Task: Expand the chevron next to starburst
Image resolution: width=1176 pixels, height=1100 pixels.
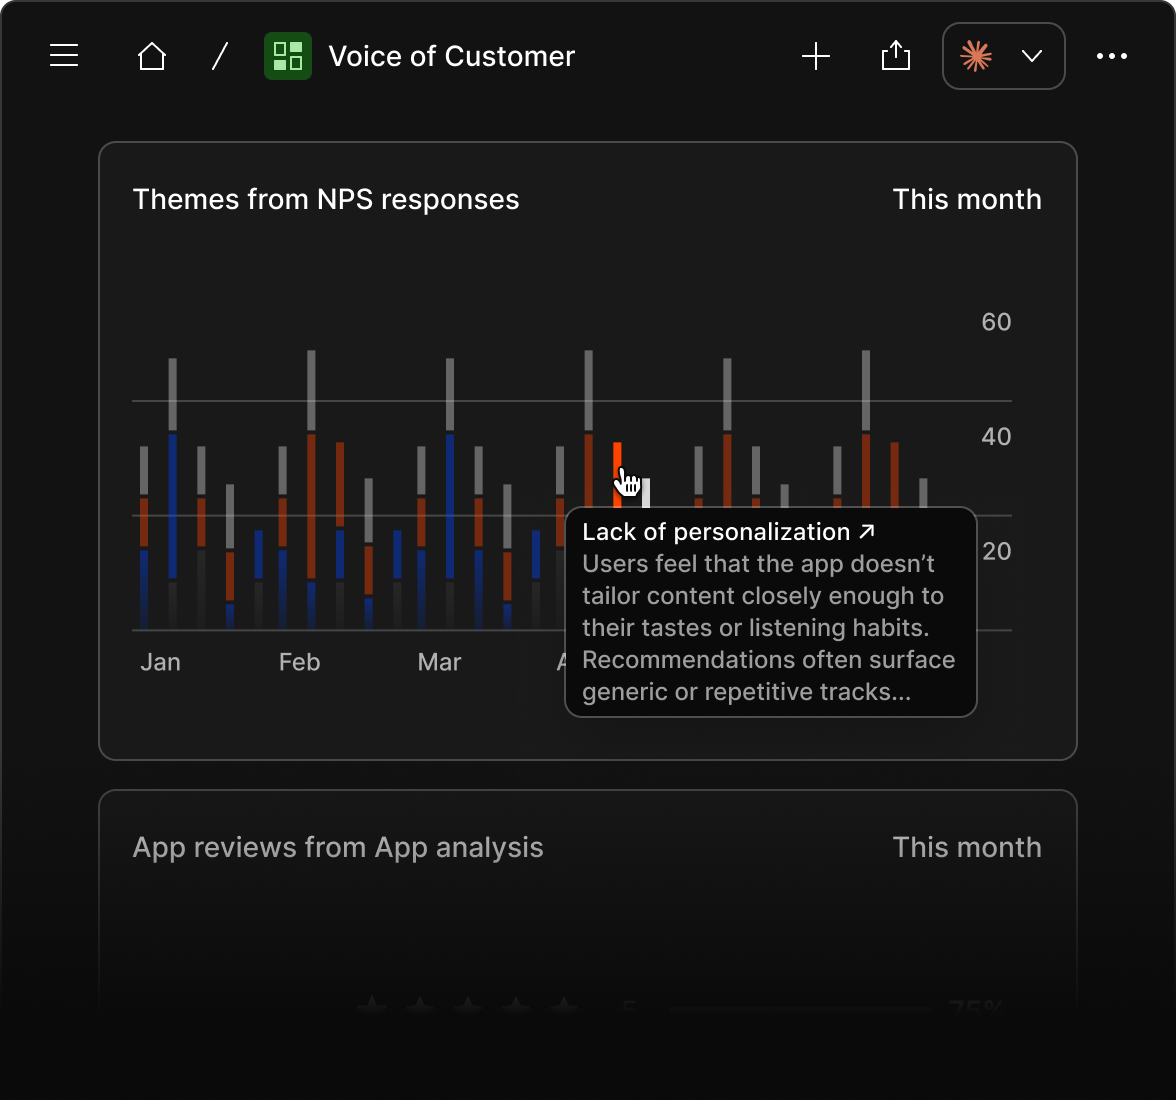Action: pyautogui.click(x=1032, y=56)
